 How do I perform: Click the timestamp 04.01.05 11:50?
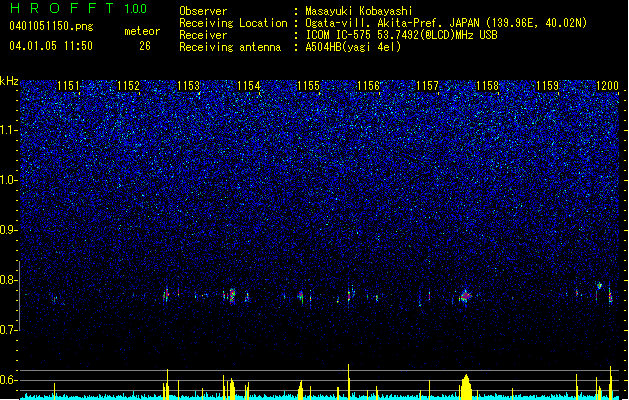tap(51, 46)
